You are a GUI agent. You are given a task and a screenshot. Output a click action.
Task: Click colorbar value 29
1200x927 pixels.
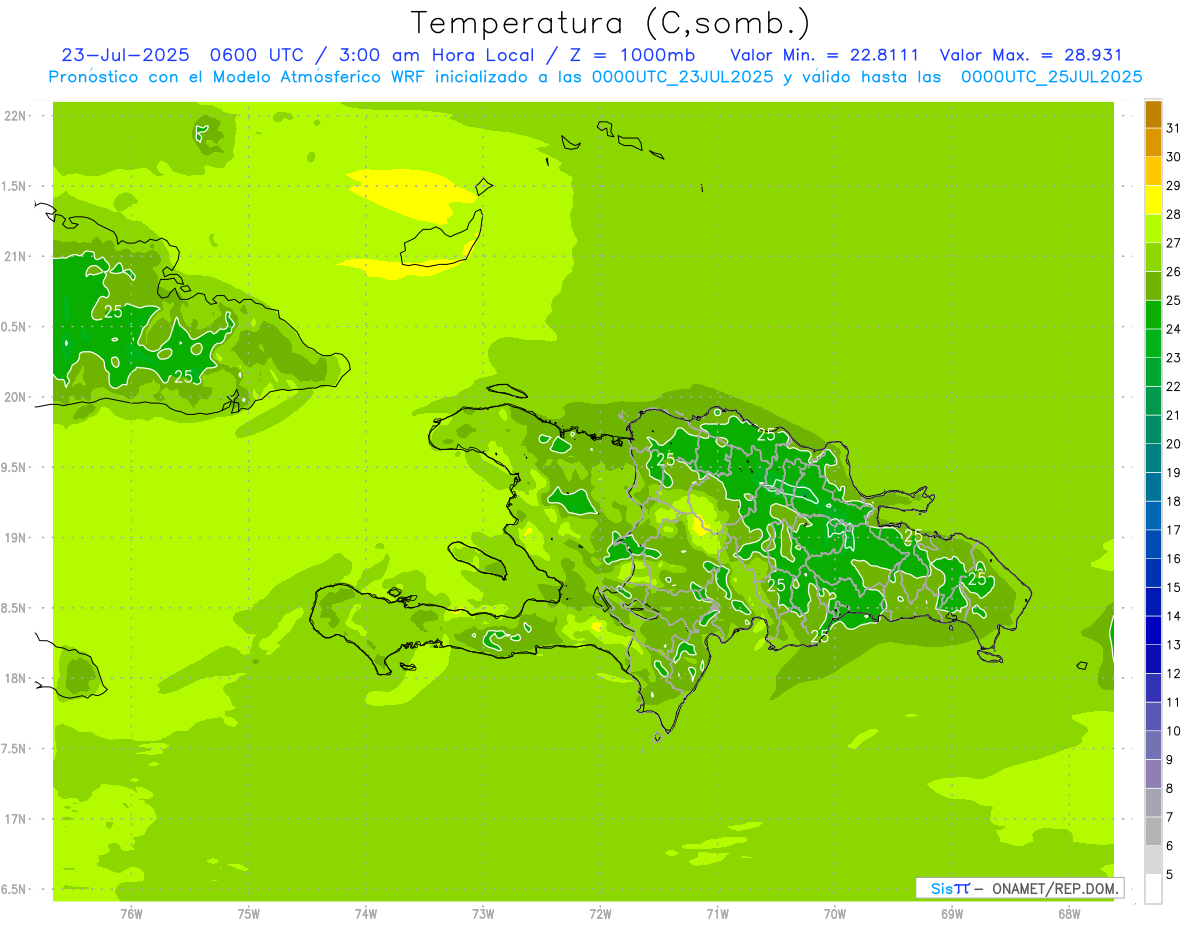point(1173,185)
